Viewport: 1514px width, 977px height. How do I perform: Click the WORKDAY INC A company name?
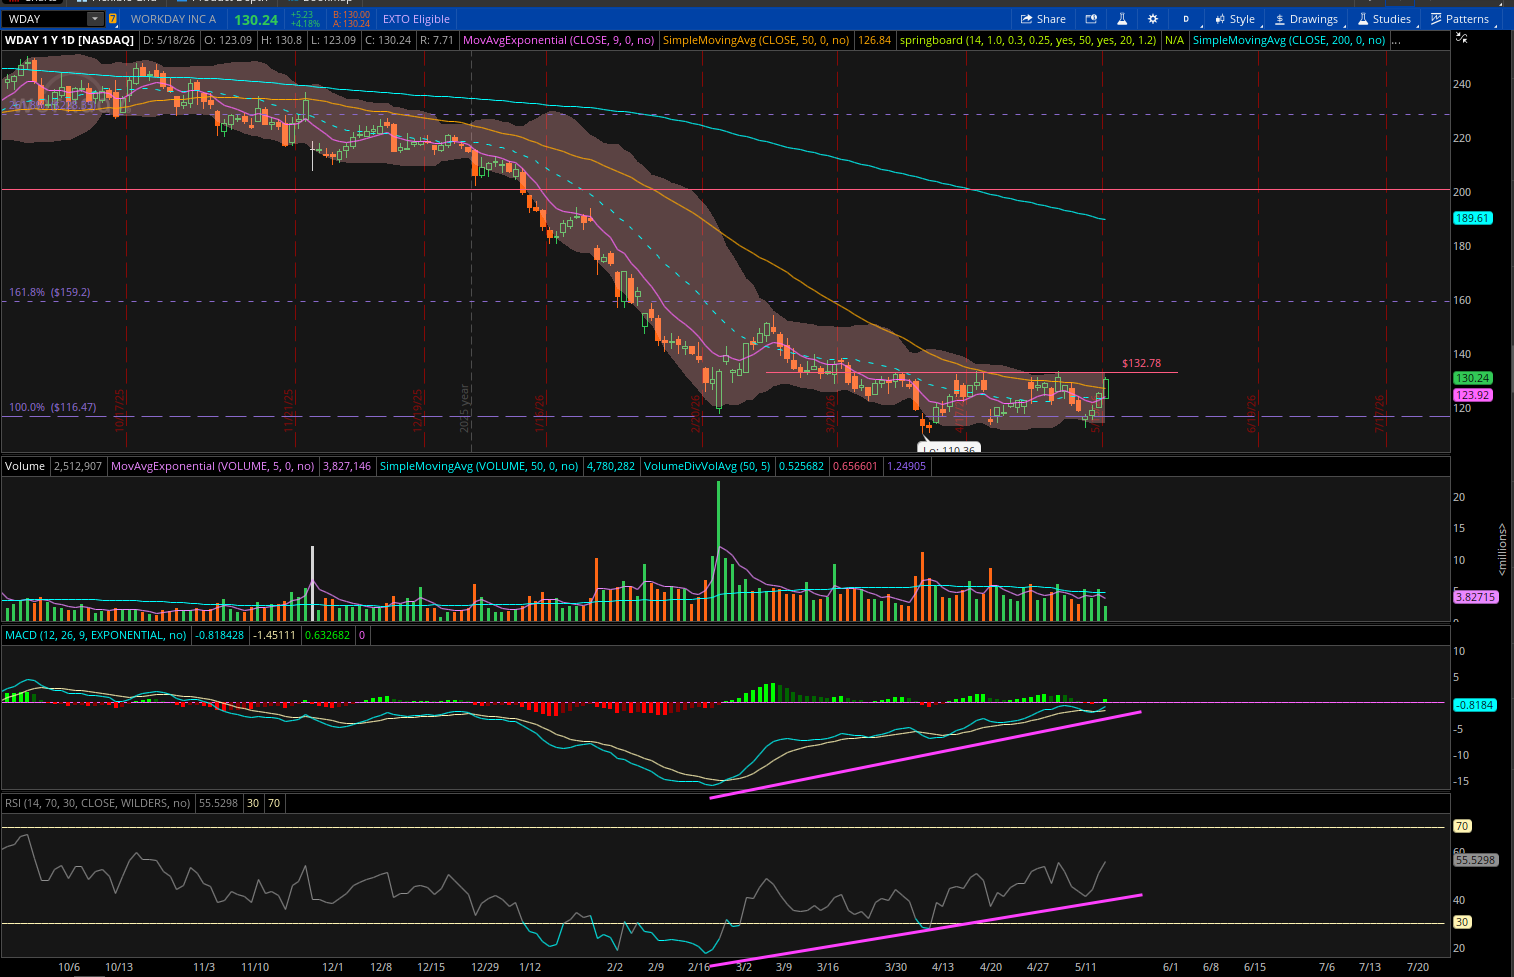(173, 19)
